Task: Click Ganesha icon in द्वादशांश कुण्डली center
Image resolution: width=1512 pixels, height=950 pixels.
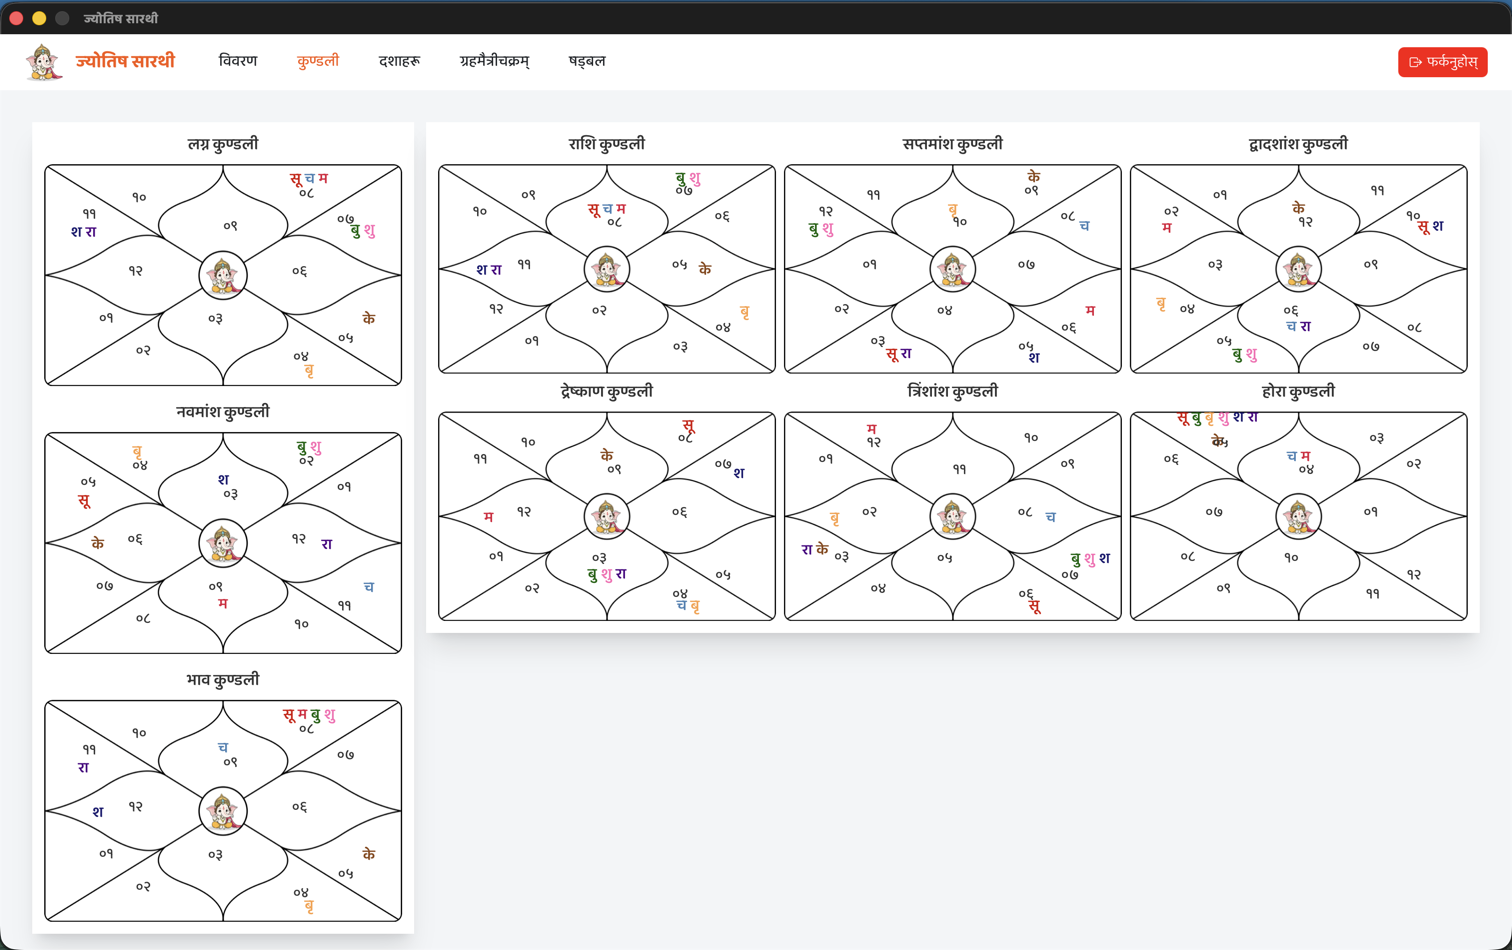Action: 1299,269
